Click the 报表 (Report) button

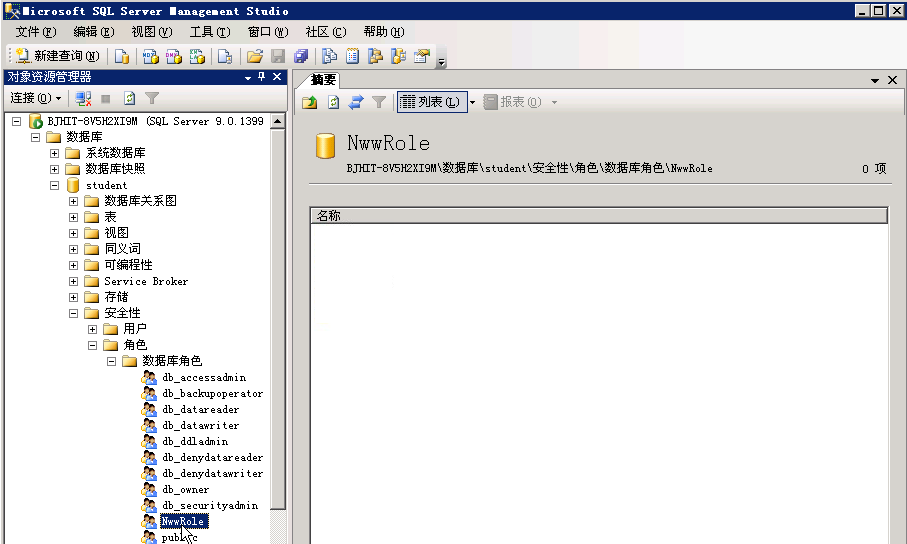[x=513, y=102]
